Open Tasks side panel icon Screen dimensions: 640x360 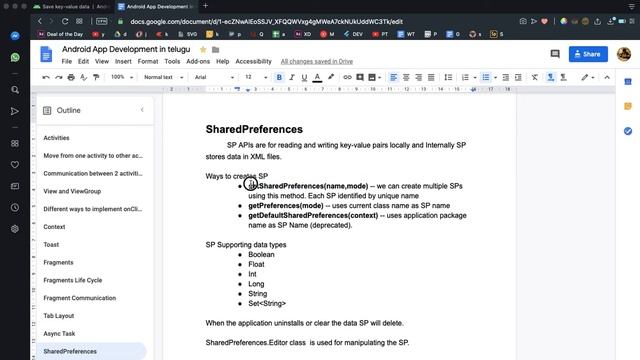[x=628, y=131]
